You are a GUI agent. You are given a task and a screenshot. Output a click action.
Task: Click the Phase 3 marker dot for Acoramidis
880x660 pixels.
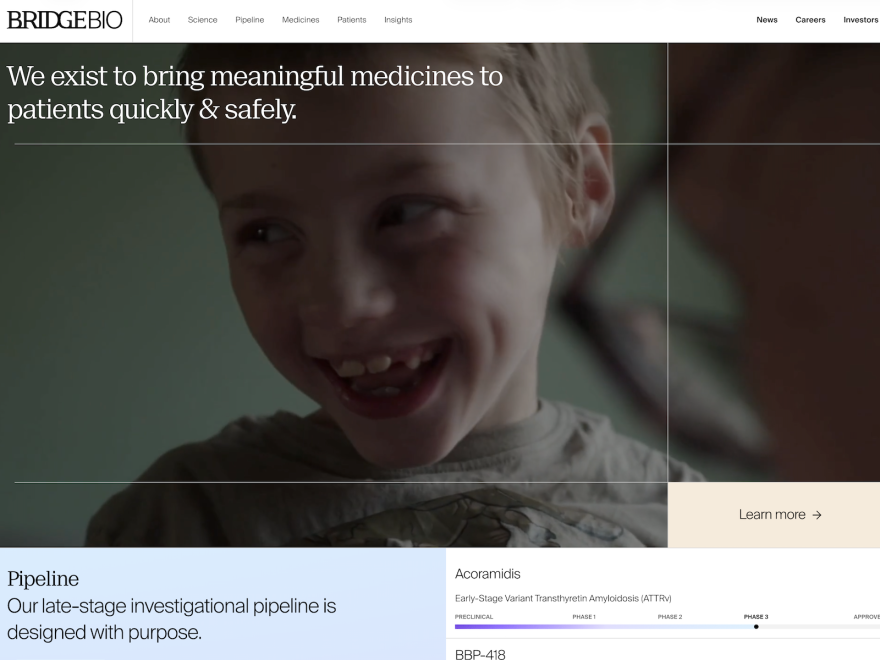[756, 627]
